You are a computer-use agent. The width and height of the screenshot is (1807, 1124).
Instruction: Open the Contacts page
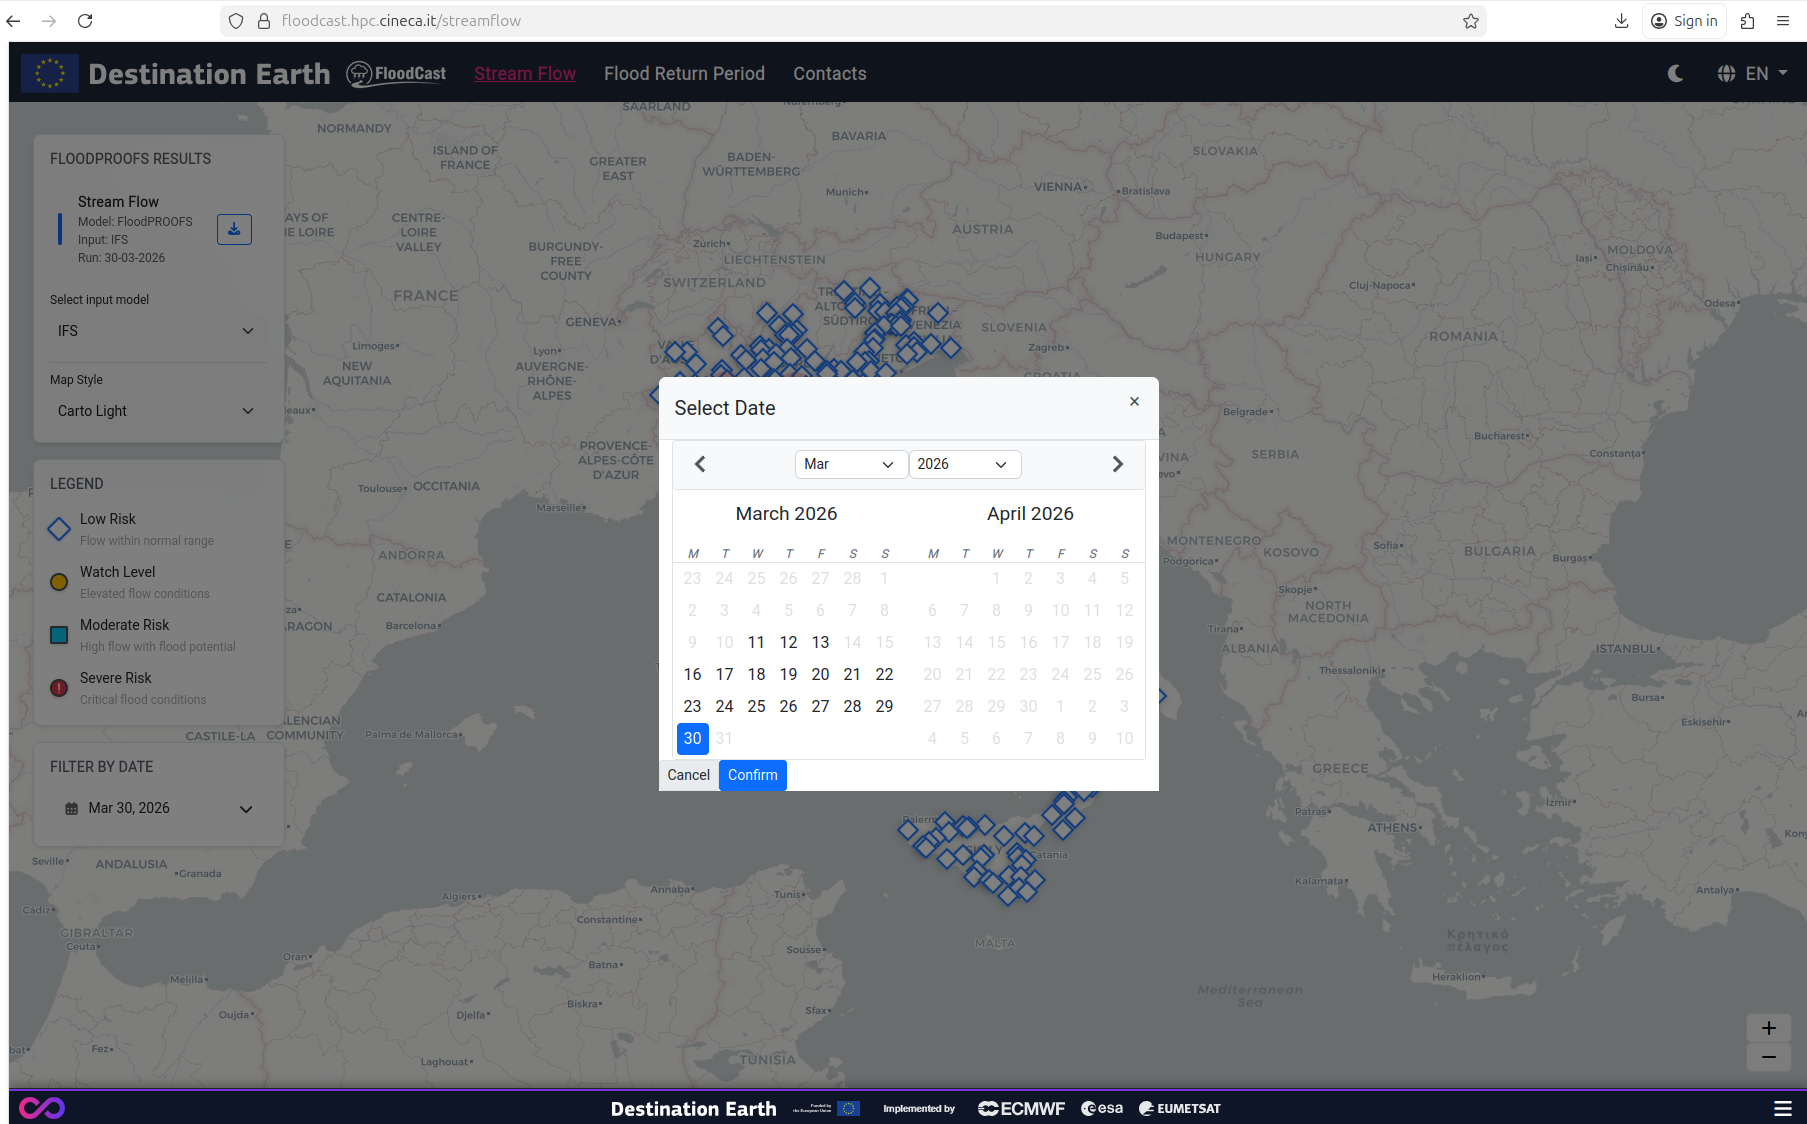click(830, 73)
